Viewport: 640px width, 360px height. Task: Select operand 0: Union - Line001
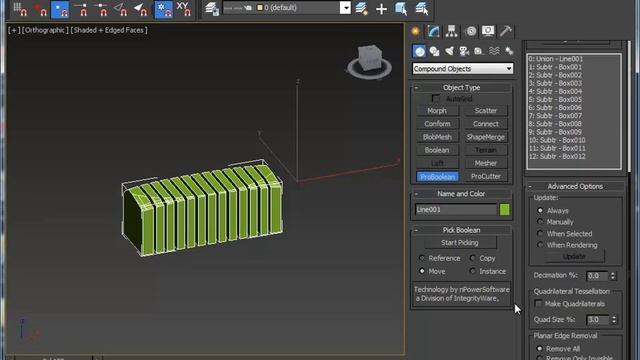[556, 59]
